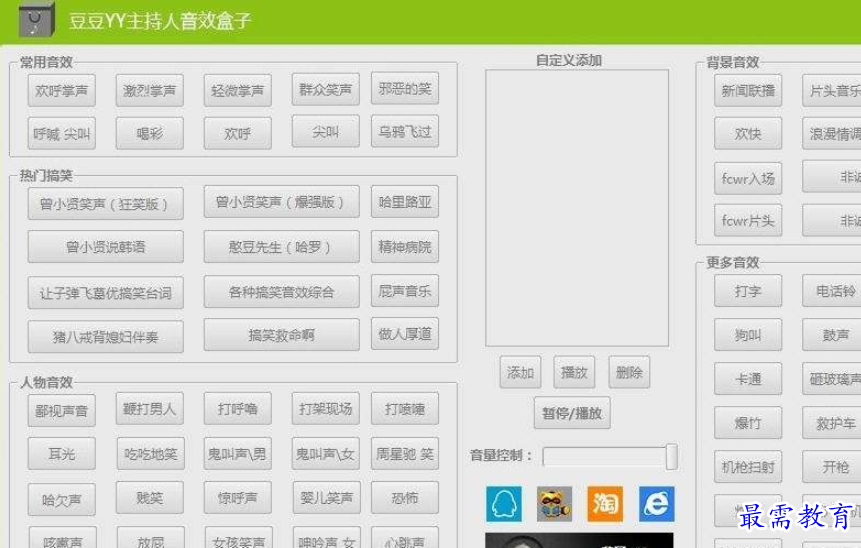Play 新闻联播 background sound
Viewport: 861px width, 548px height.
[x=748, y=91]
